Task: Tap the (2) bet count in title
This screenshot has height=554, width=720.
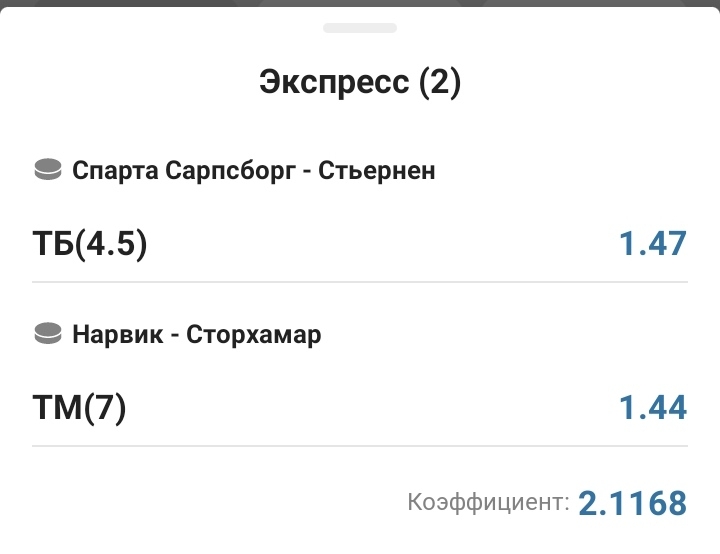Action: (x=440, y=82)
